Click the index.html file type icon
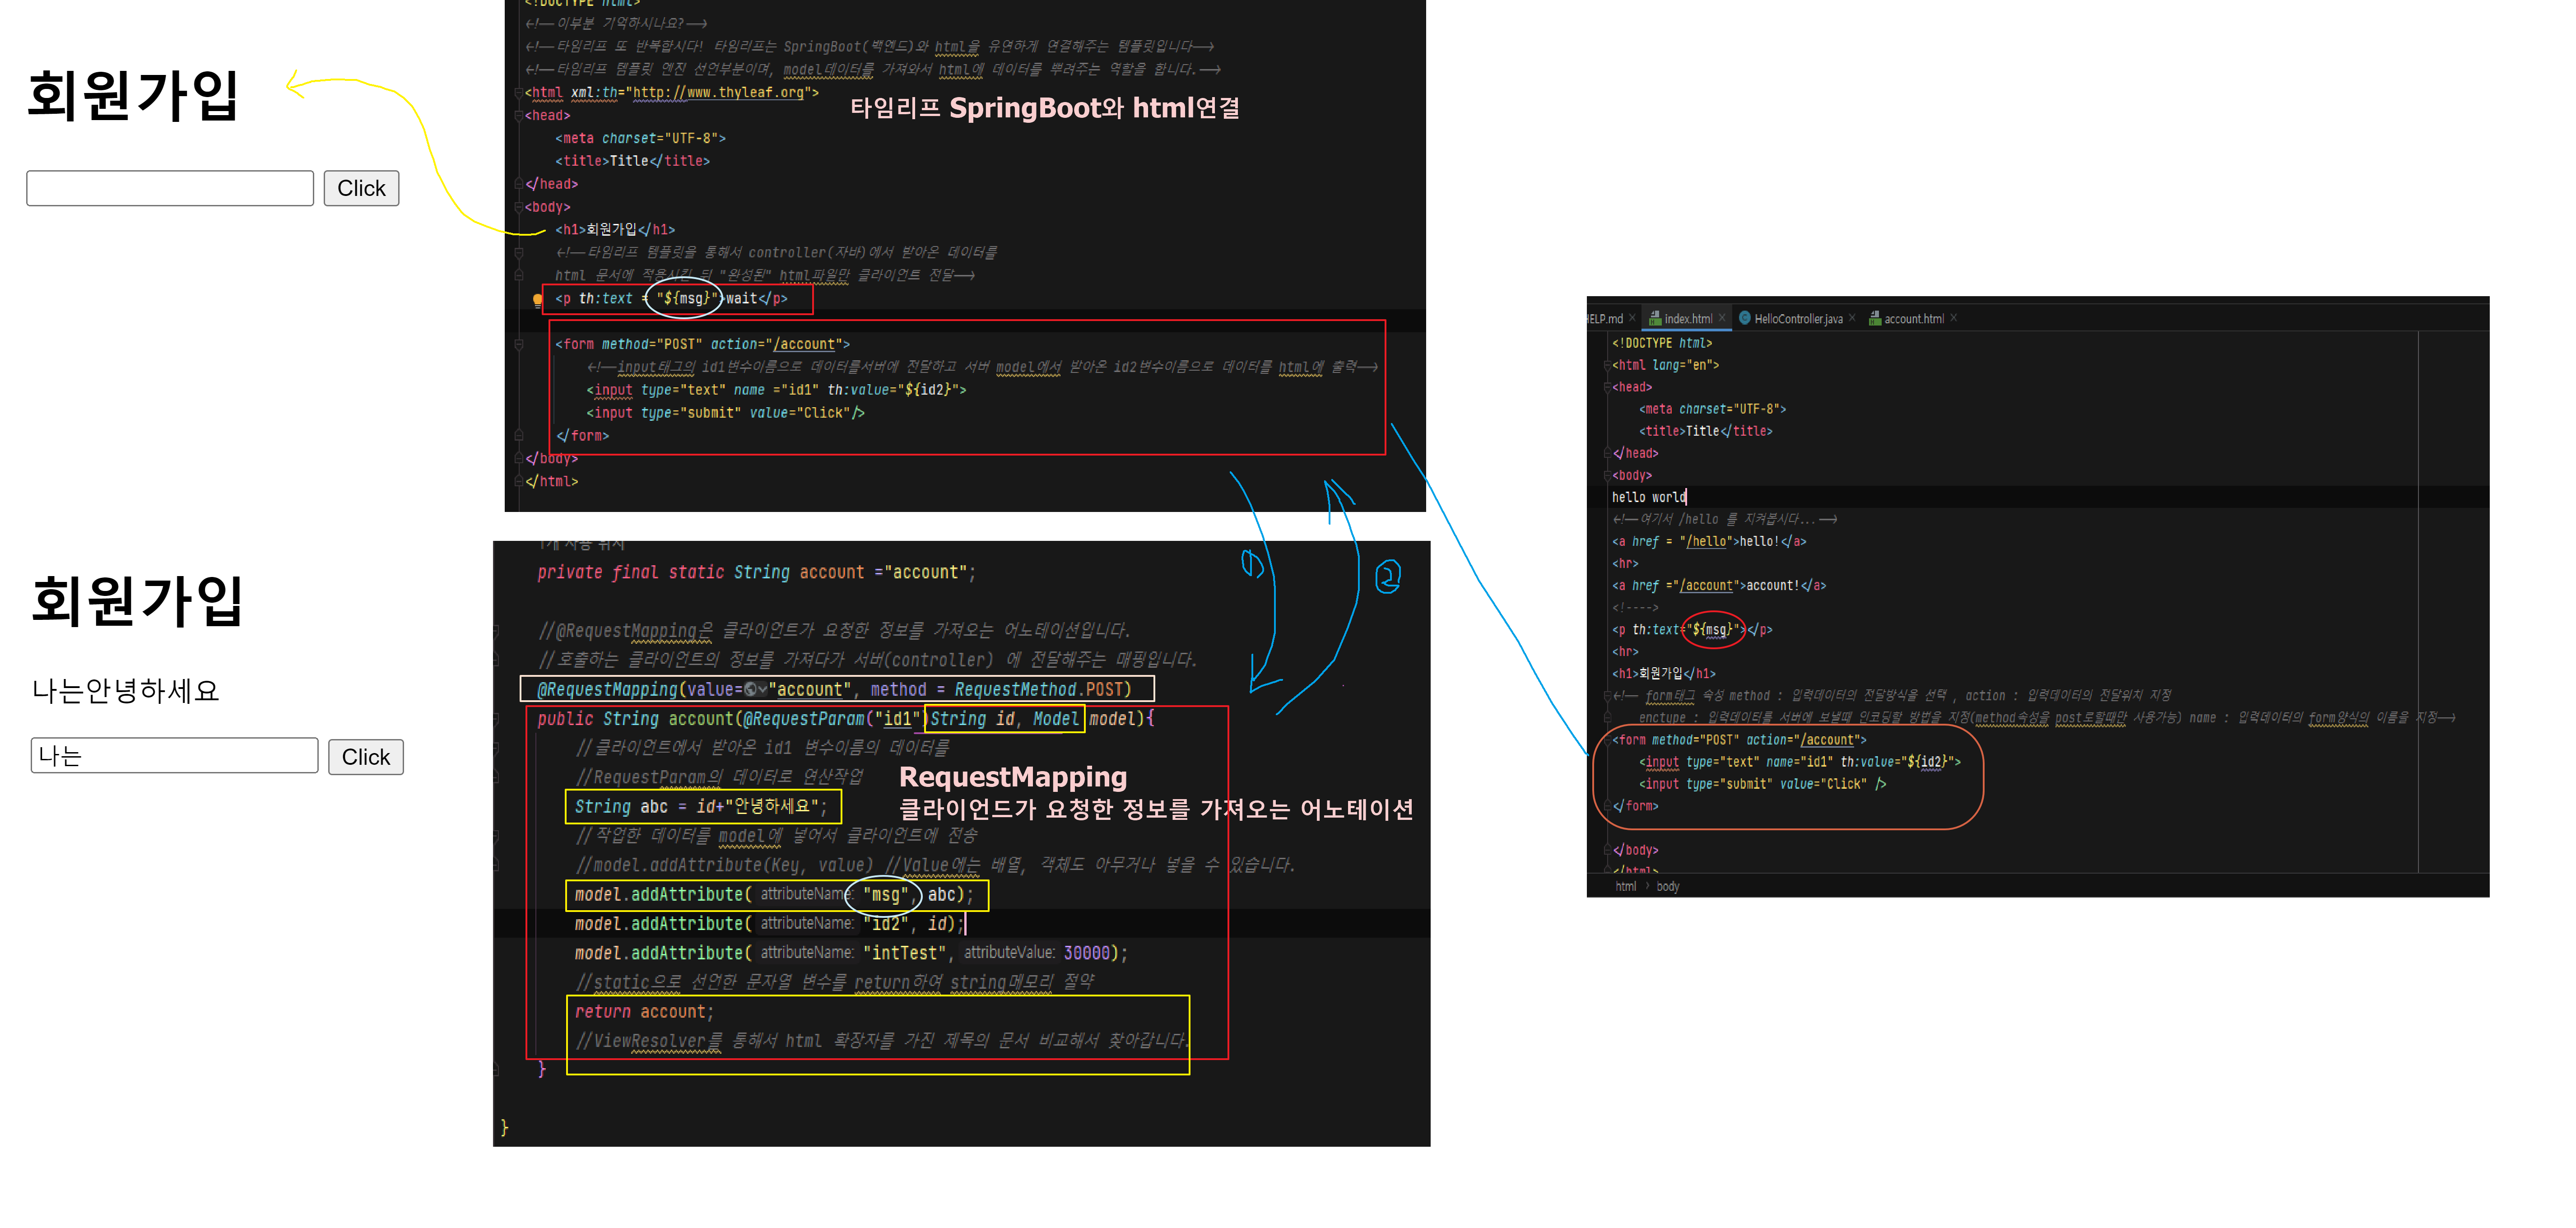The image size is (2576, 1228). point(1655,318)
